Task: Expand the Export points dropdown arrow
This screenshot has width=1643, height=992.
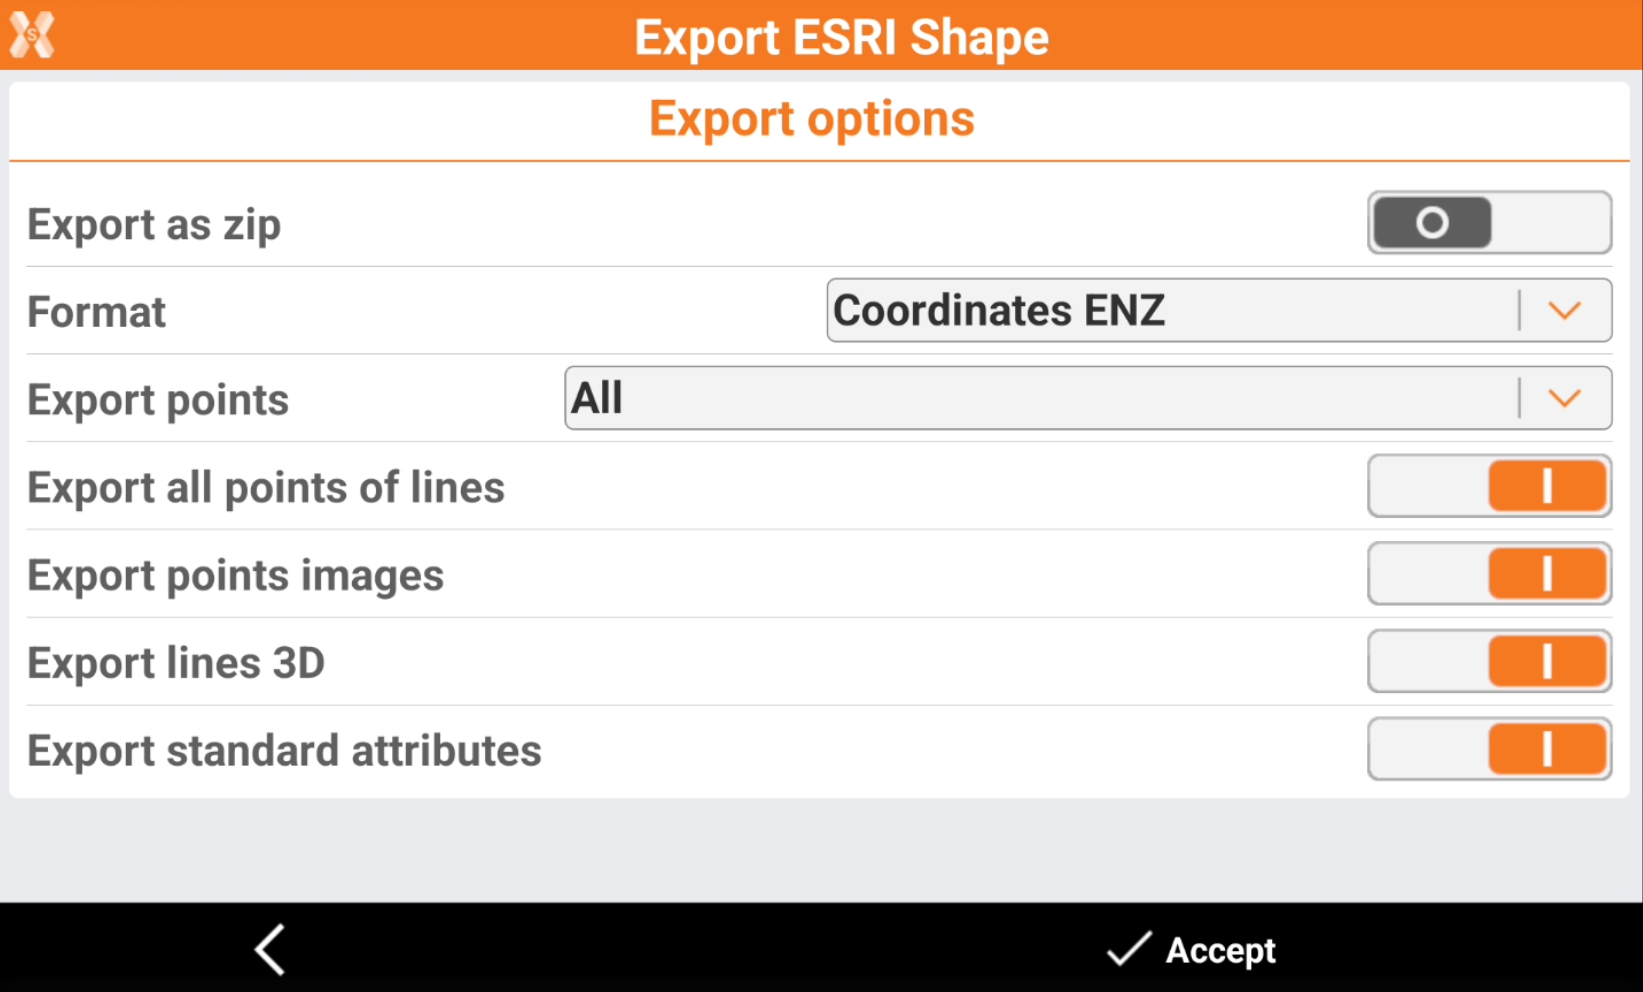Action: 1564,399
